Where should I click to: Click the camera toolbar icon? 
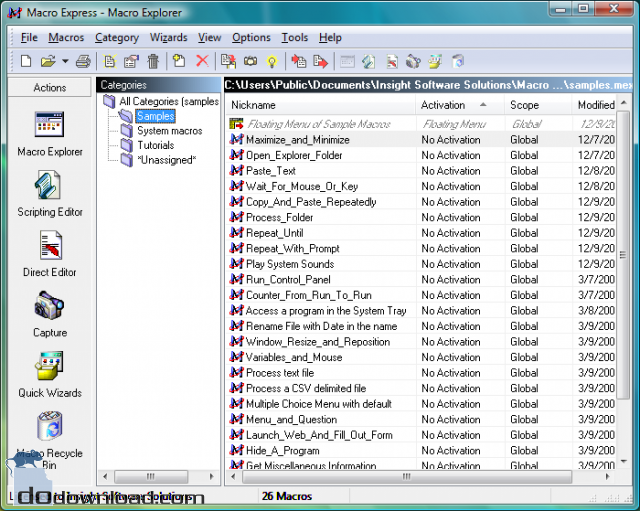coord(250,61)
